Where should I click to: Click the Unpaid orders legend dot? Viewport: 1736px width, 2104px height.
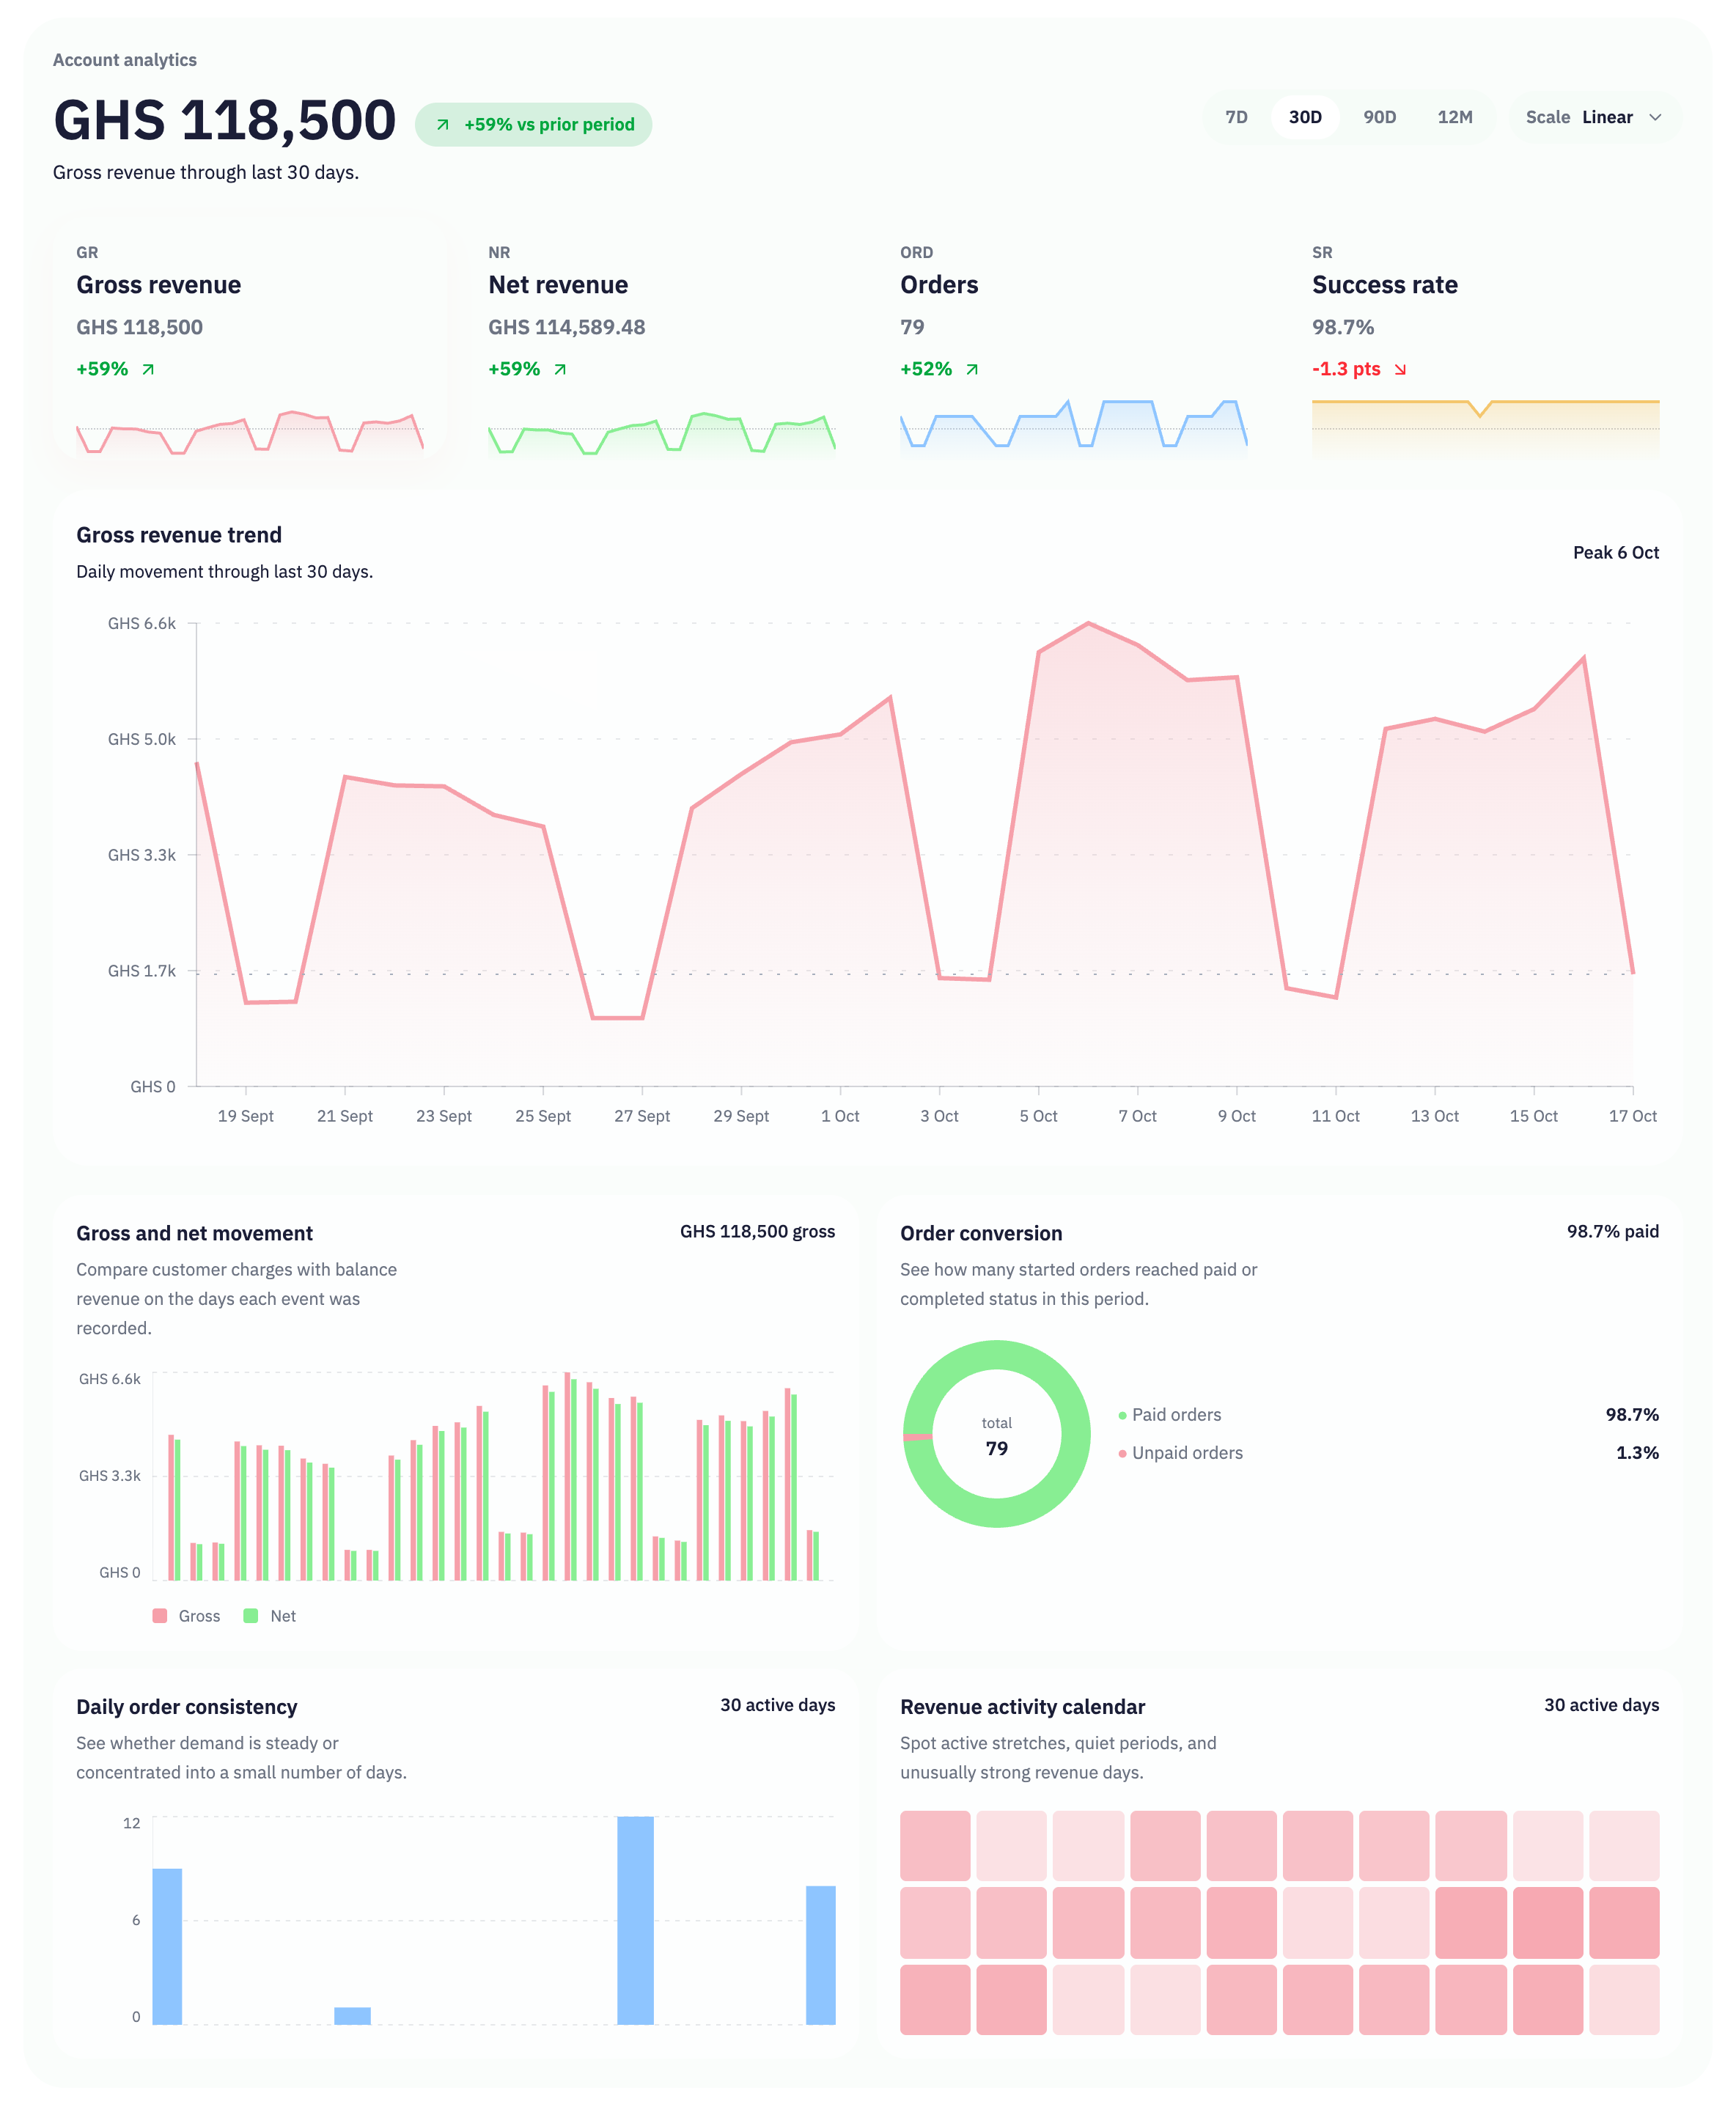pyautogui.click(x=1122, y=1453)
